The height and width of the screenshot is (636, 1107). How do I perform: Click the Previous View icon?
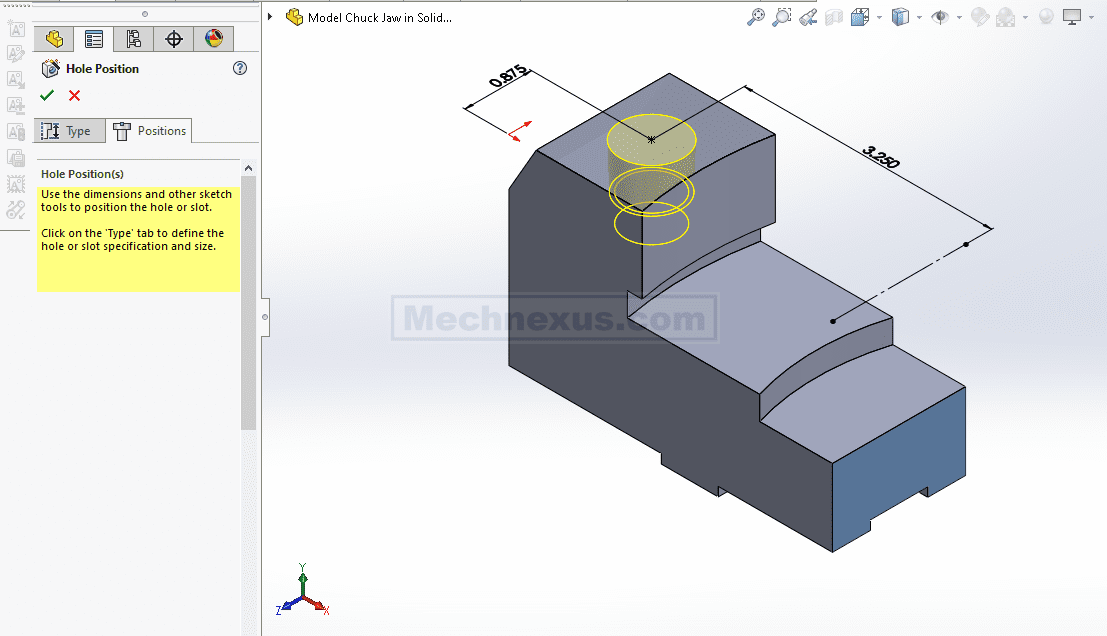click(x=808, y=17)
